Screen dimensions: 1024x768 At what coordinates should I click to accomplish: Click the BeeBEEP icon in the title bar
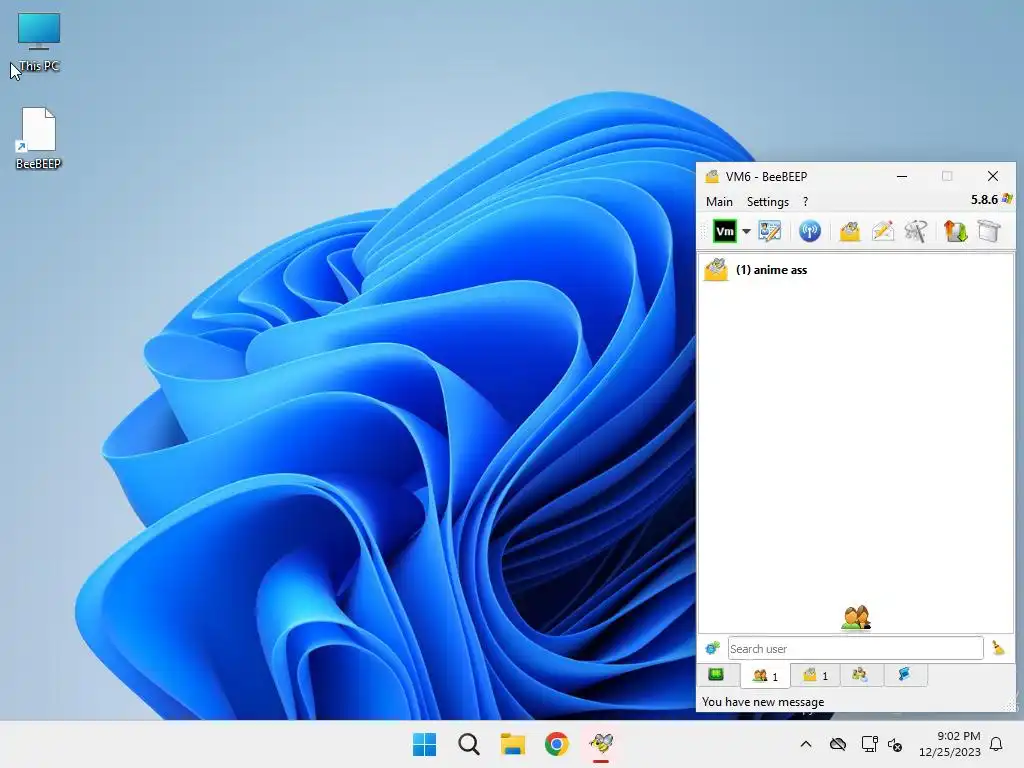712,176
